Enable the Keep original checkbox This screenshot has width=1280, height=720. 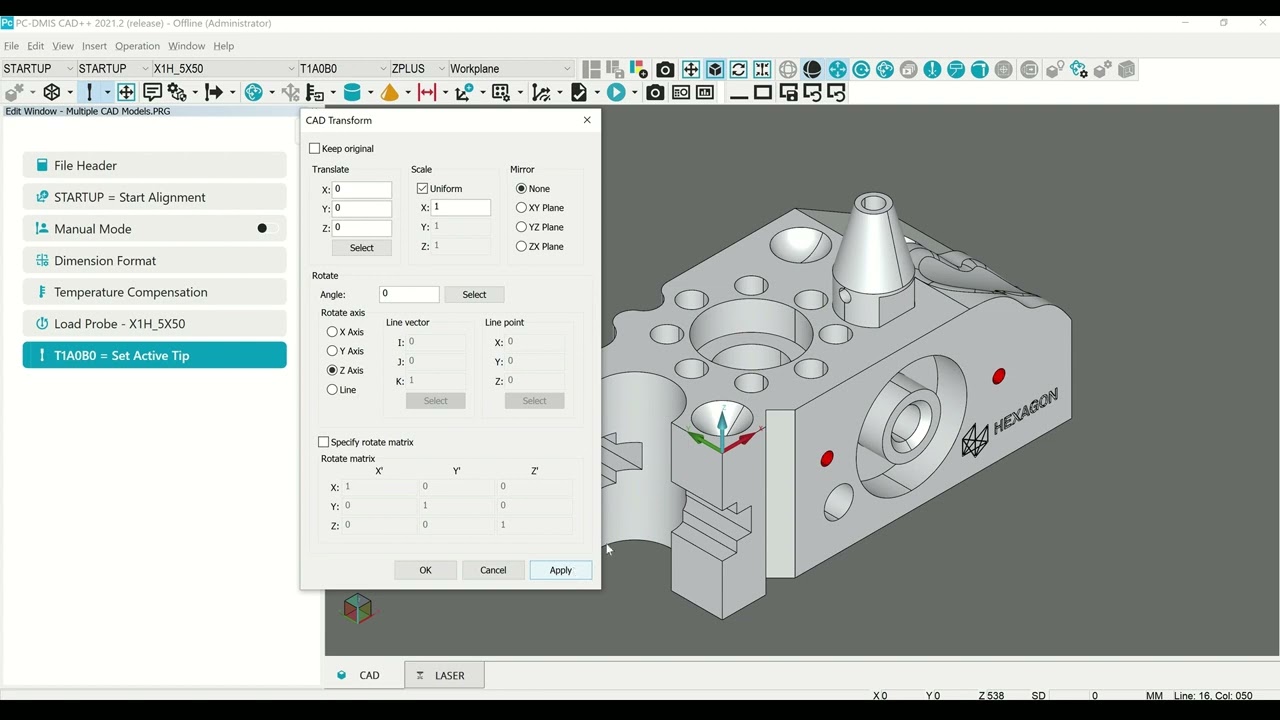point(315,149)
